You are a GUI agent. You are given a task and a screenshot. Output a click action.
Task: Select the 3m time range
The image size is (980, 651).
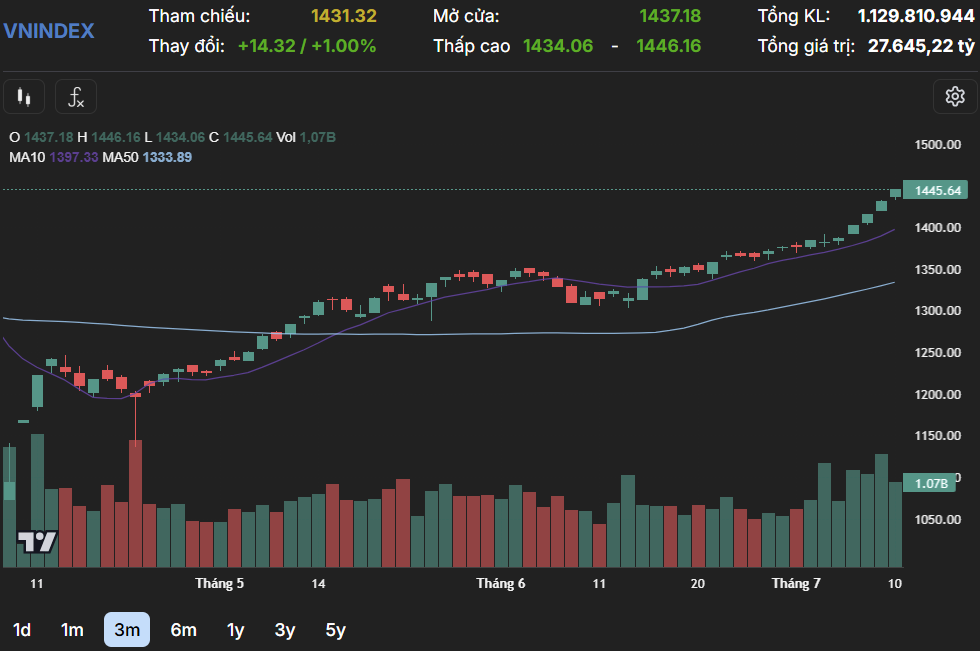tap(127, 630)
